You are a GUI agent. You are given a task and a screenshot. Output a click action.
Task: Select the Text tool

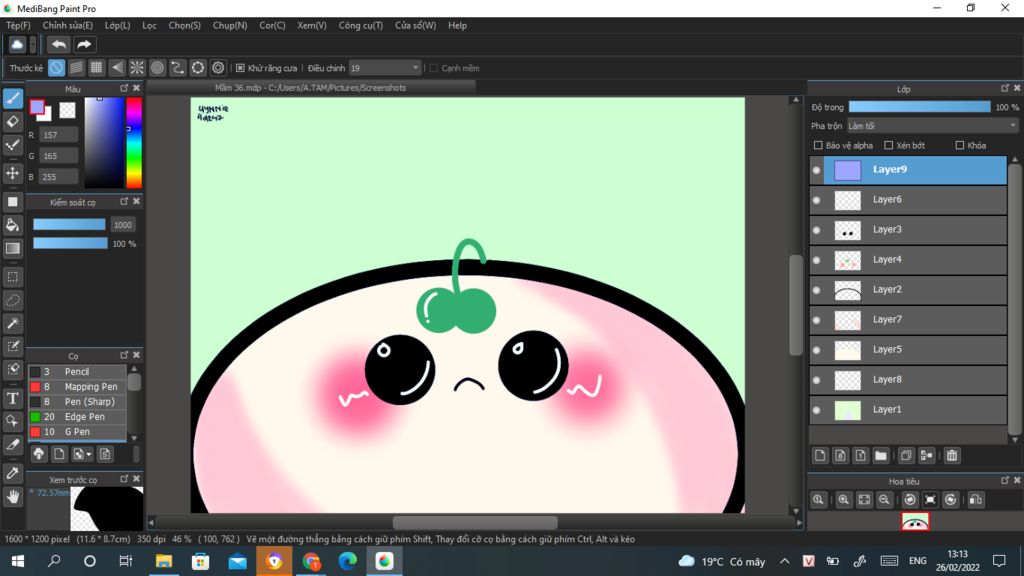pyautogui.click(x=12, y=398)
